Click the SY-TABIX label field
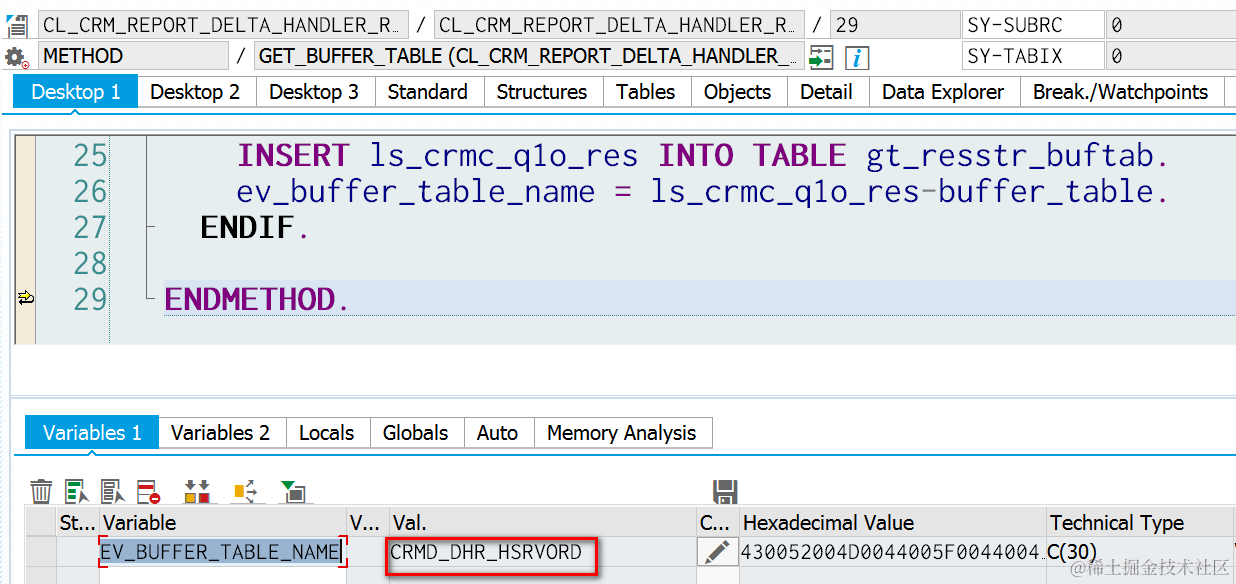 [1034, 56]
